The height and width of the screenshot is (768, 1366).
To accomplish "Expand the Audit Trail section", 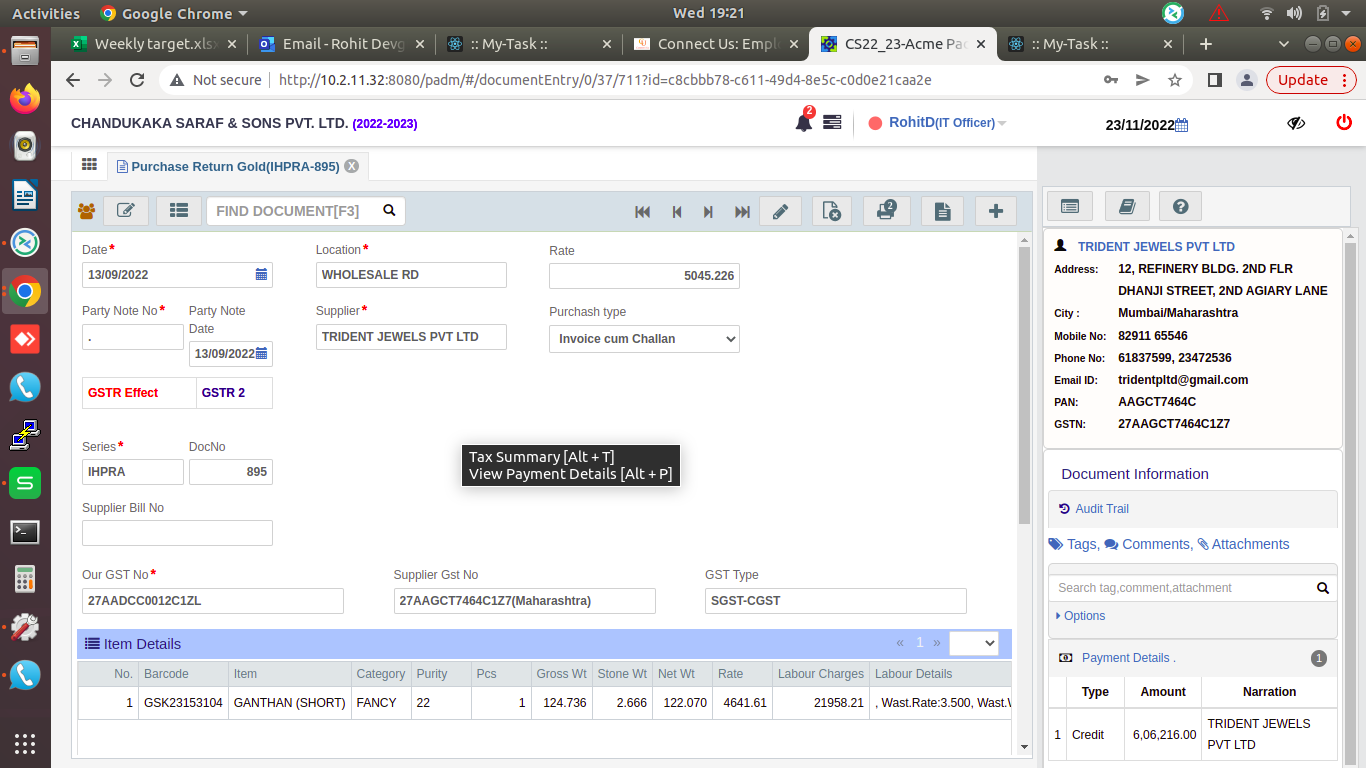I will coord(1094,509).
